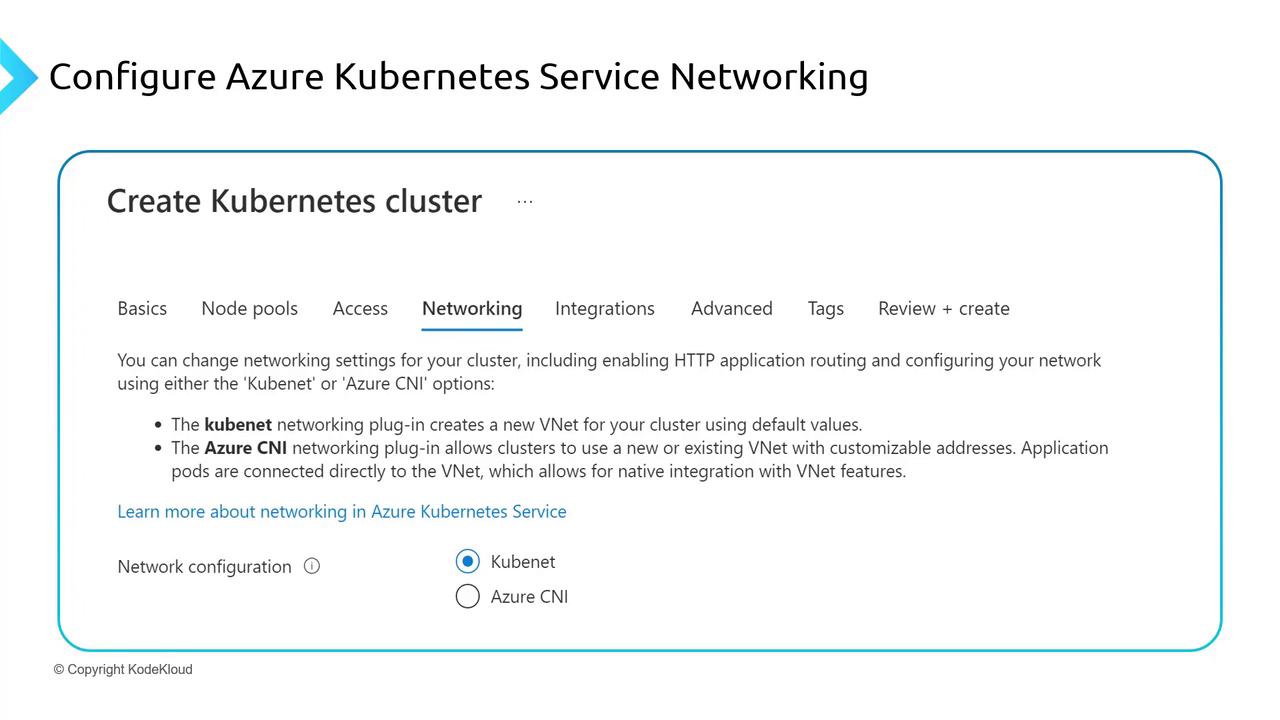The height and width of the screenshot is (720, 1280).
Task: Click the Create Kubernetes cluster heading
Action: 294,201
